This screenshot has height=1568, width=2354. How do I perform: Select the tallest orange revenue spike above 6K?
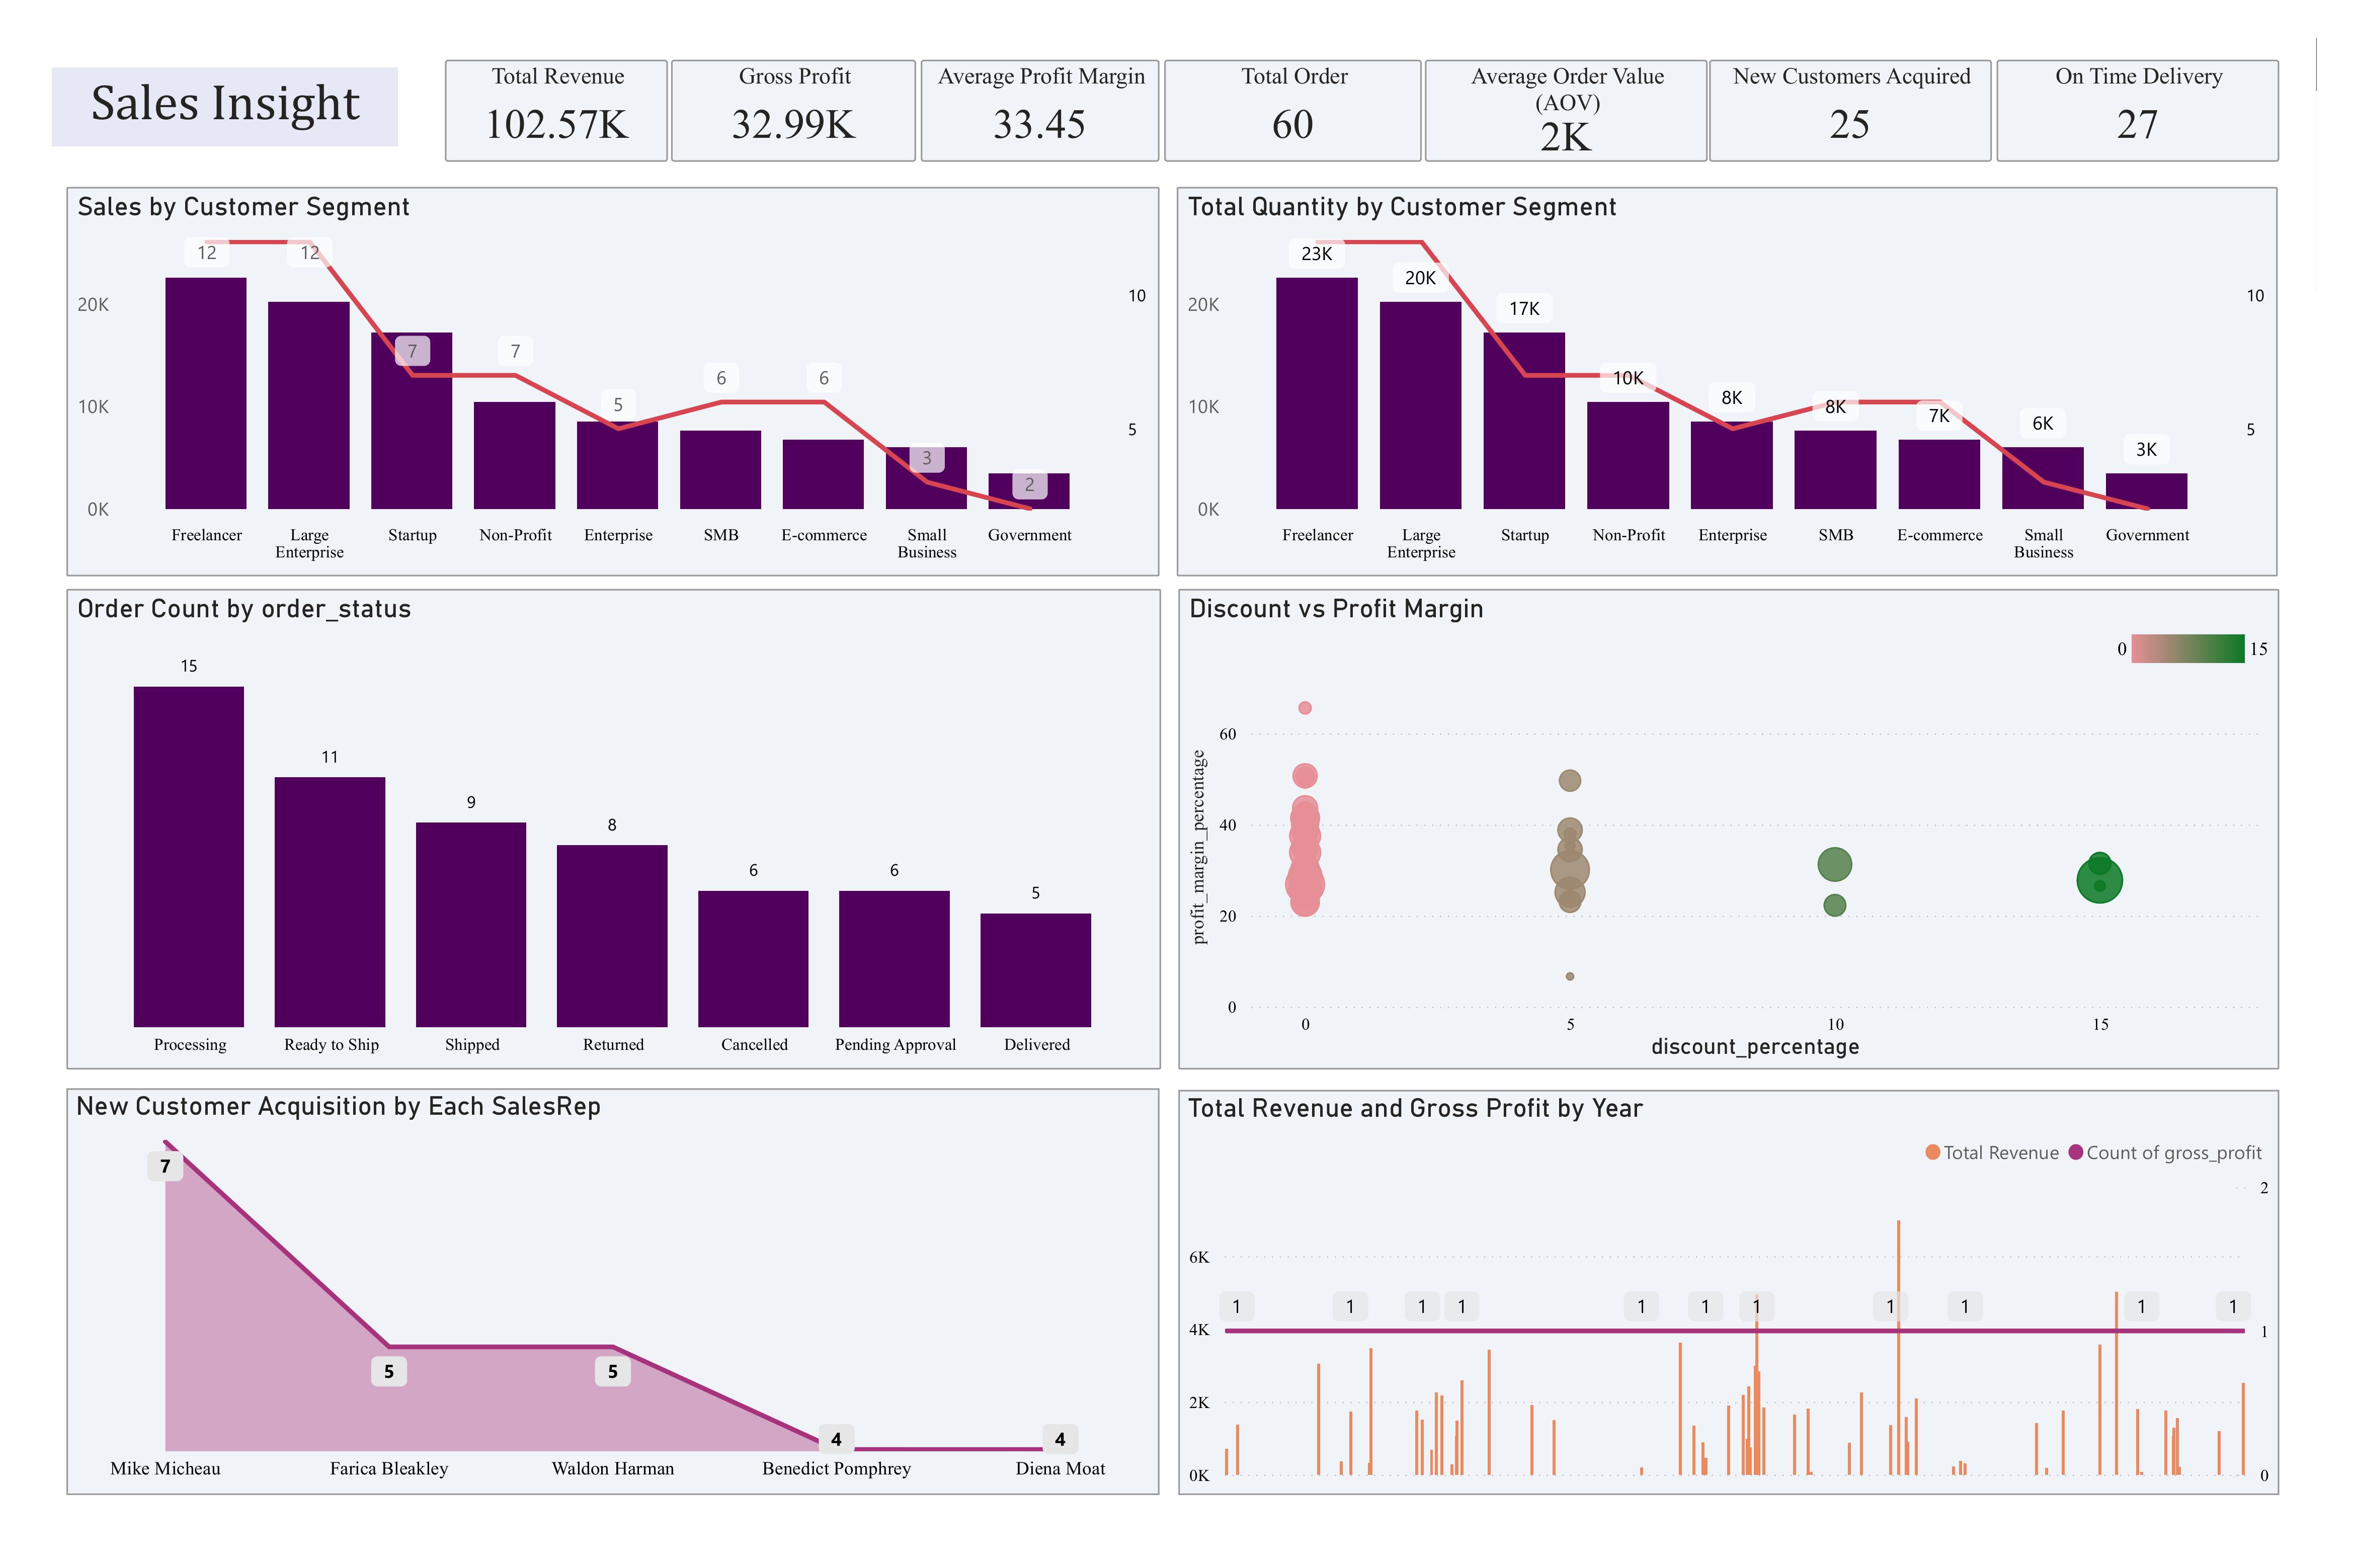coord(1898,1347)
